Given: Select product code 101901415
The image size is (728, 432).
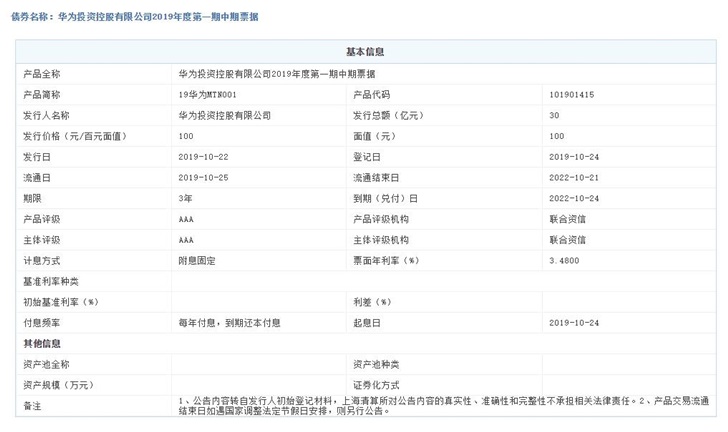Looking at the screenshot, I should pos(572,95).
